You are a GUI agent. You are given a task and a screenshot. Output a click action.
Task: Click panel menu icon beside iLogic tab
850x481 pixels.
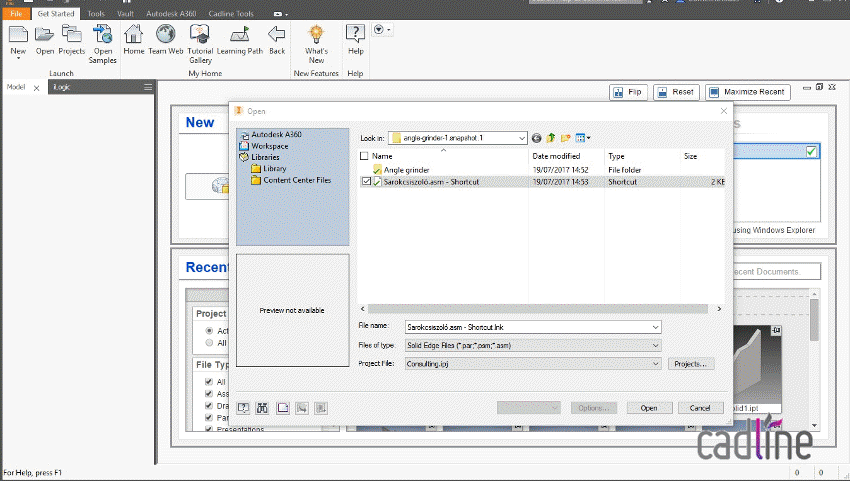148,87
